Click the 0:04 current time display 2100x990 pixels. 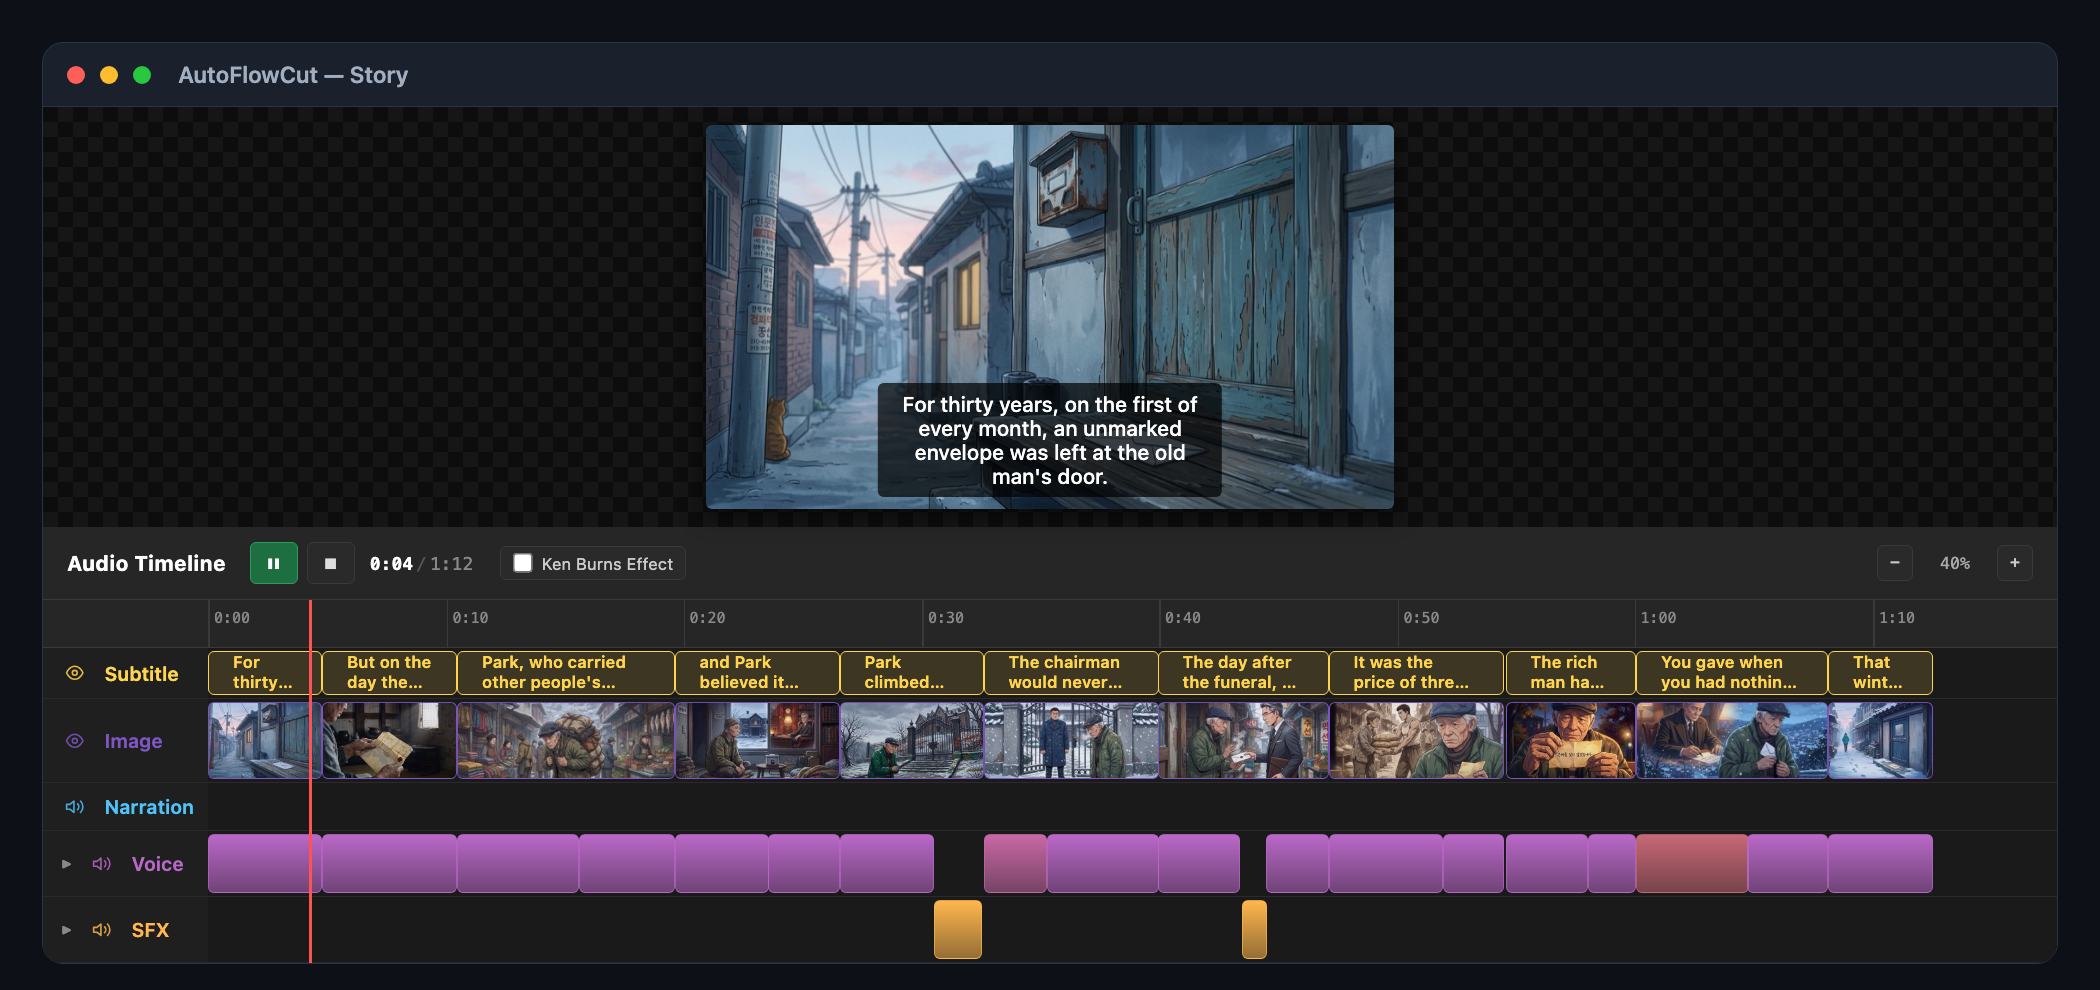391,564
